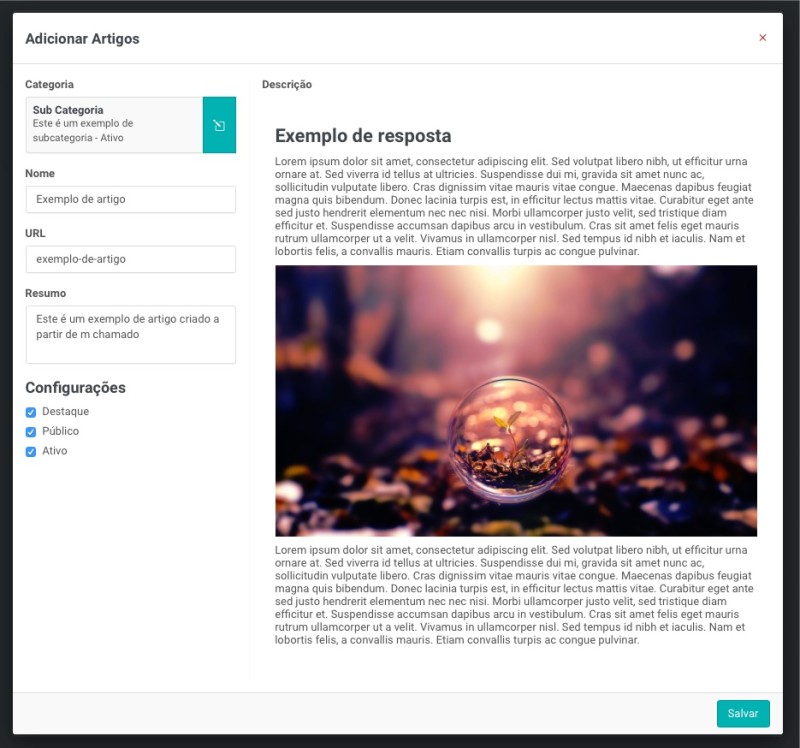The height and width of the screenshot is (748, 800).
Task: Click the 'Exemplo de resposta' heading
Action: (363, 136)
